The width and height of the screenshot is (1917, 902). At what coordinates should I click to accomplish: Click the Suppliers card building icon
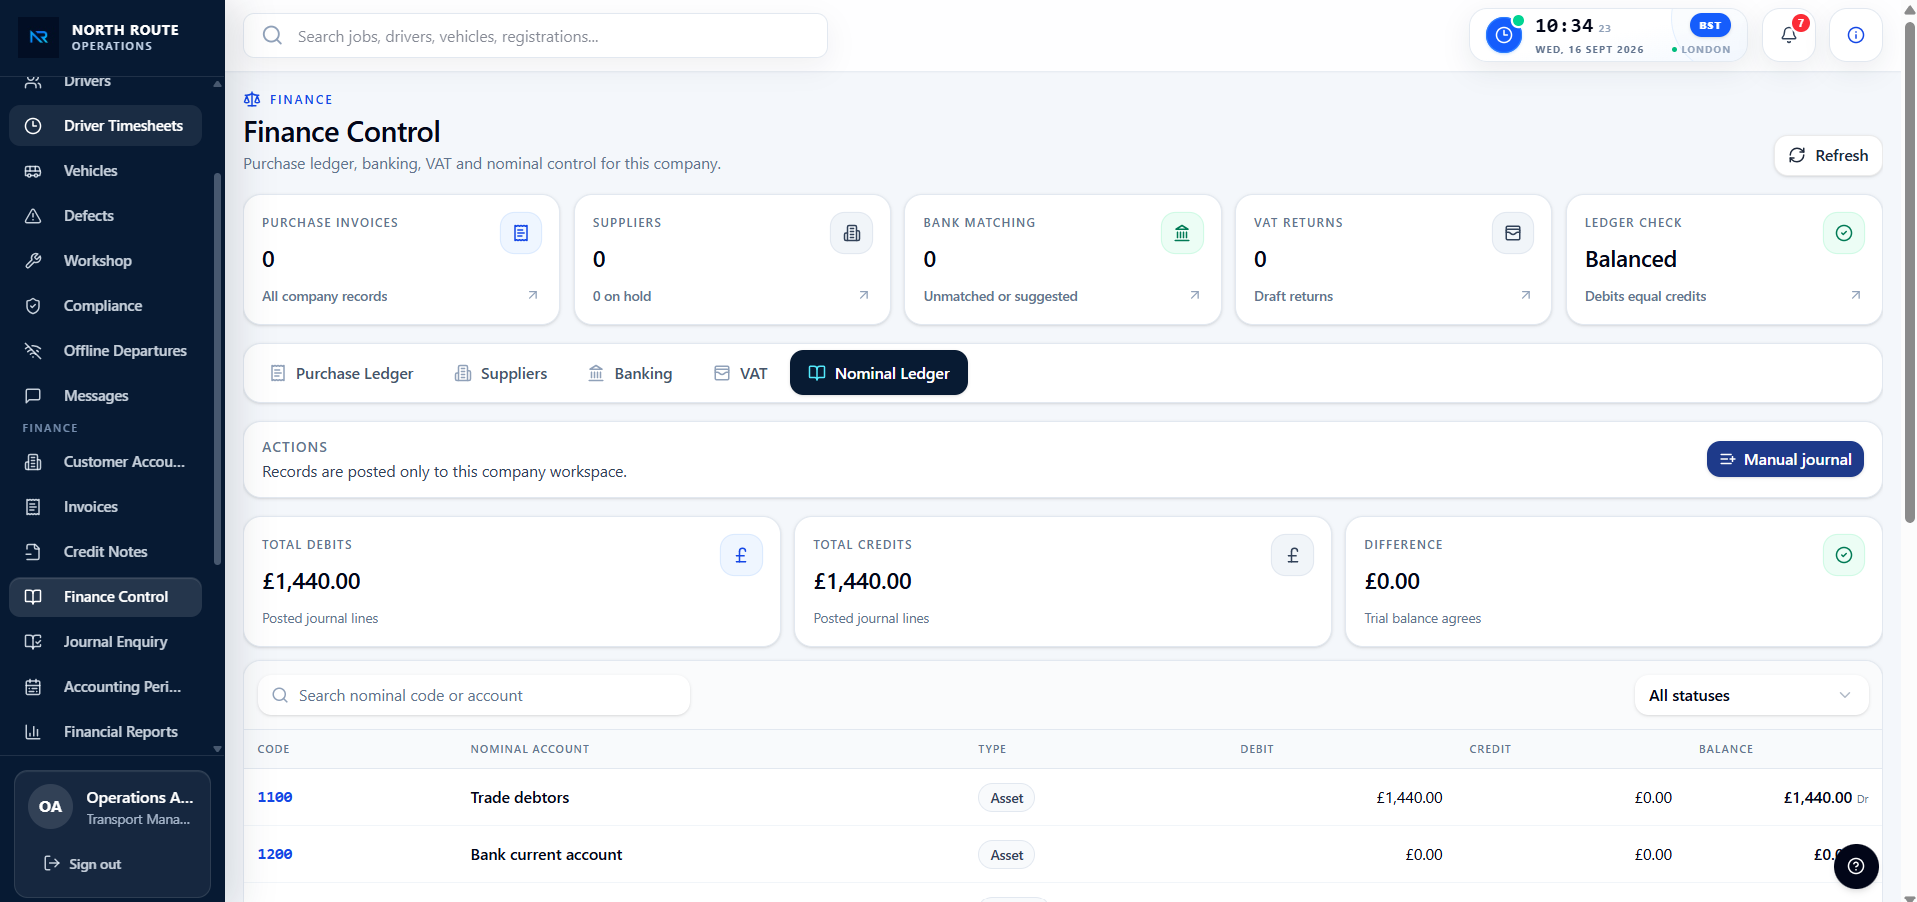[852, 233]
